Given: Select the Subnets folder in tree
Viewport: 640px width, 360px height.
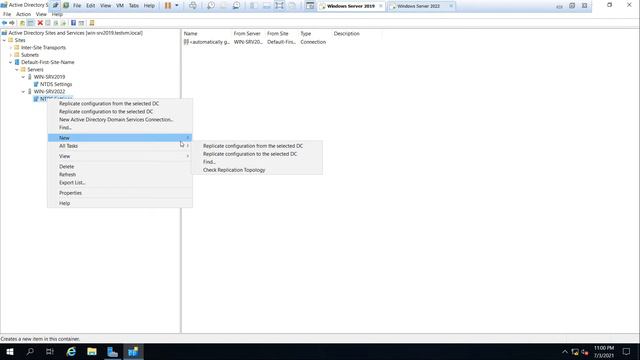Looking at the screenshot, I should 30,55.
